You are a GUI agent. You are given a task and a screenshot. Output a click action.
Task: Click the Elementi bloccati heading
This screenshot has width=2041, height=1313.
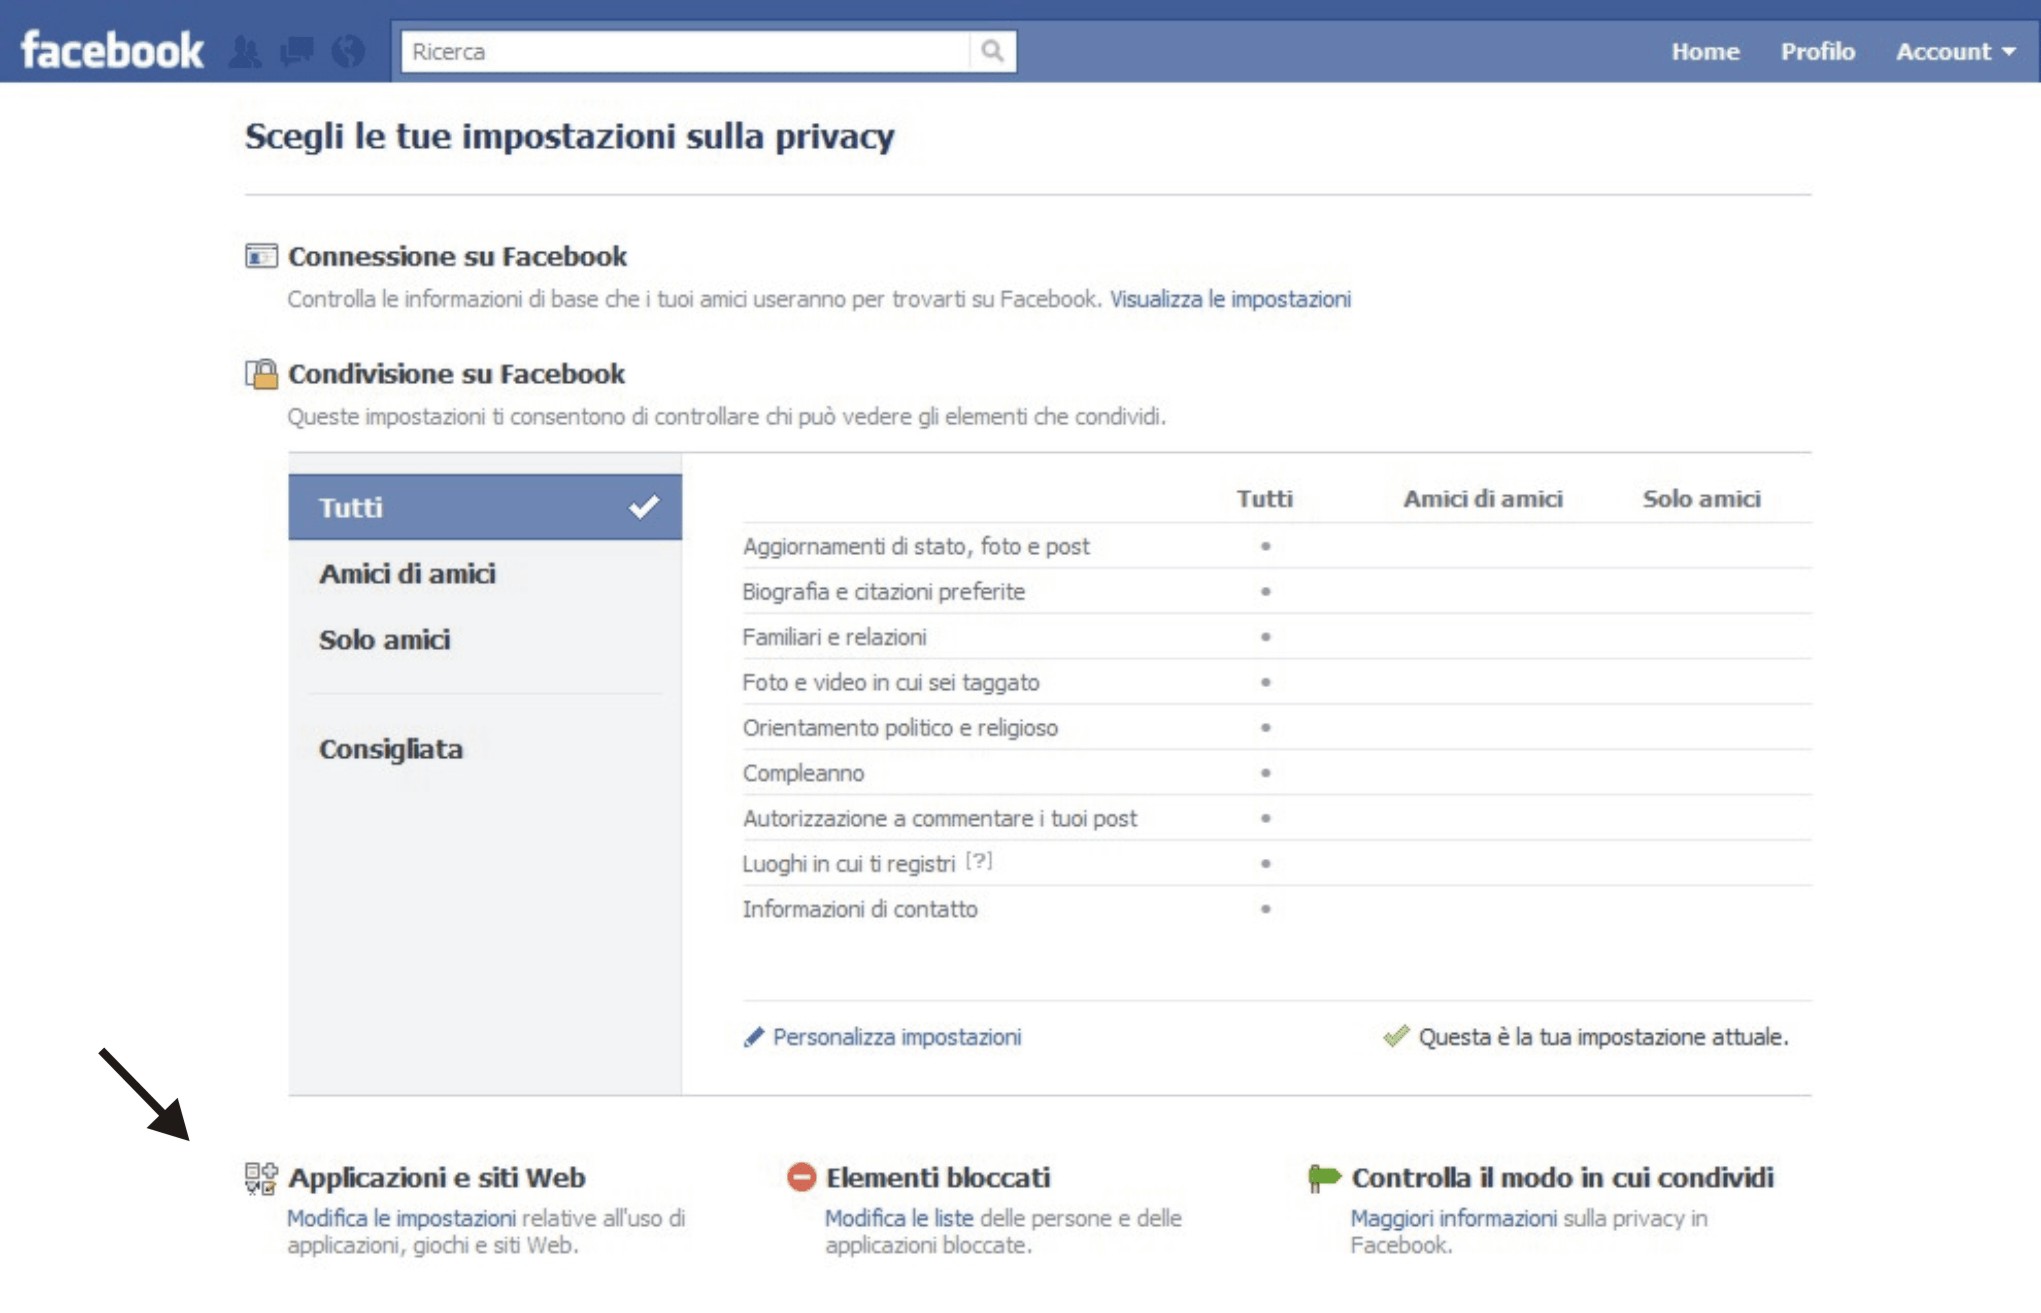tap(938, 1178)
